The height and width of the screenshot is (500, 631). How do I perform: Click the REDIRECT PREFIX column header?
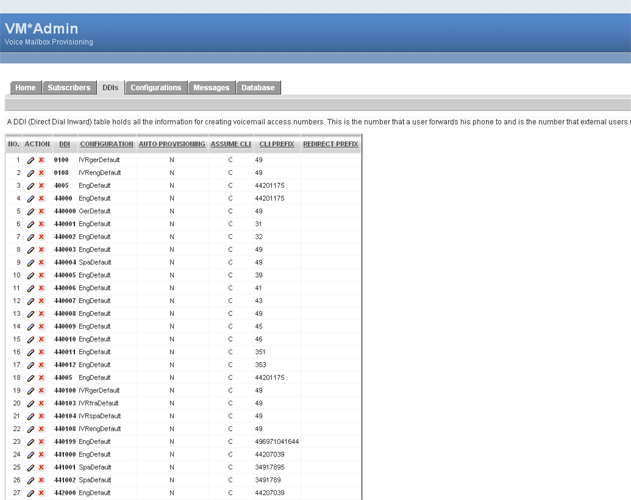pyautogui.click(x=330, y=145)
